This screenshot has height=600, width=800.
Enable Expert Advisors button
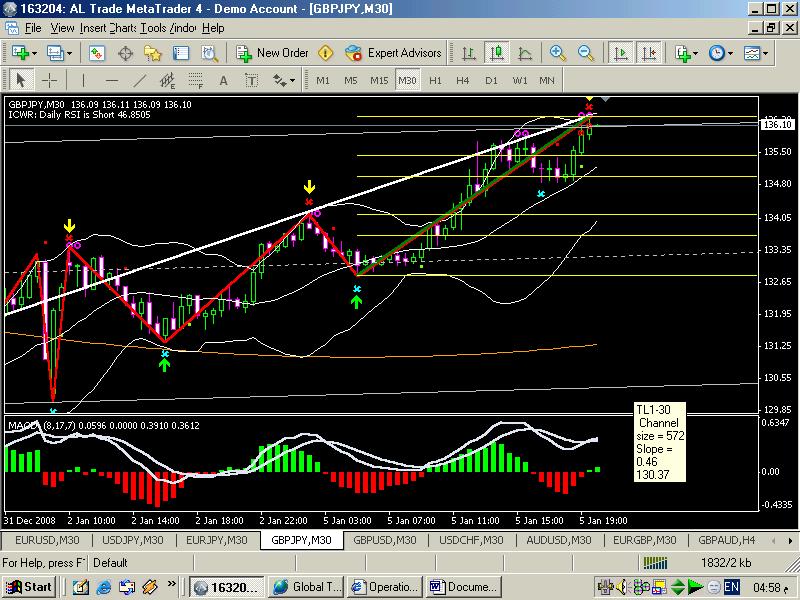coord(393,53)
